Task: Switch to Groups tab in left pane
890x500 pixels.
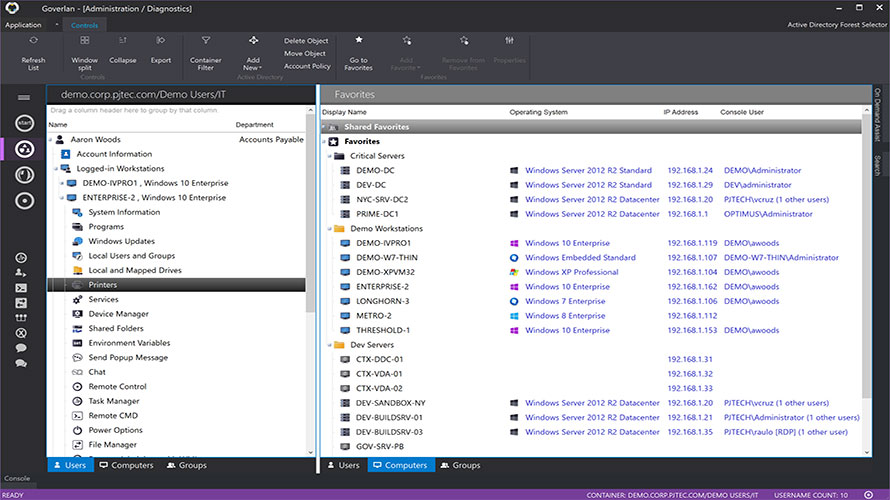Action: [184, 465]
